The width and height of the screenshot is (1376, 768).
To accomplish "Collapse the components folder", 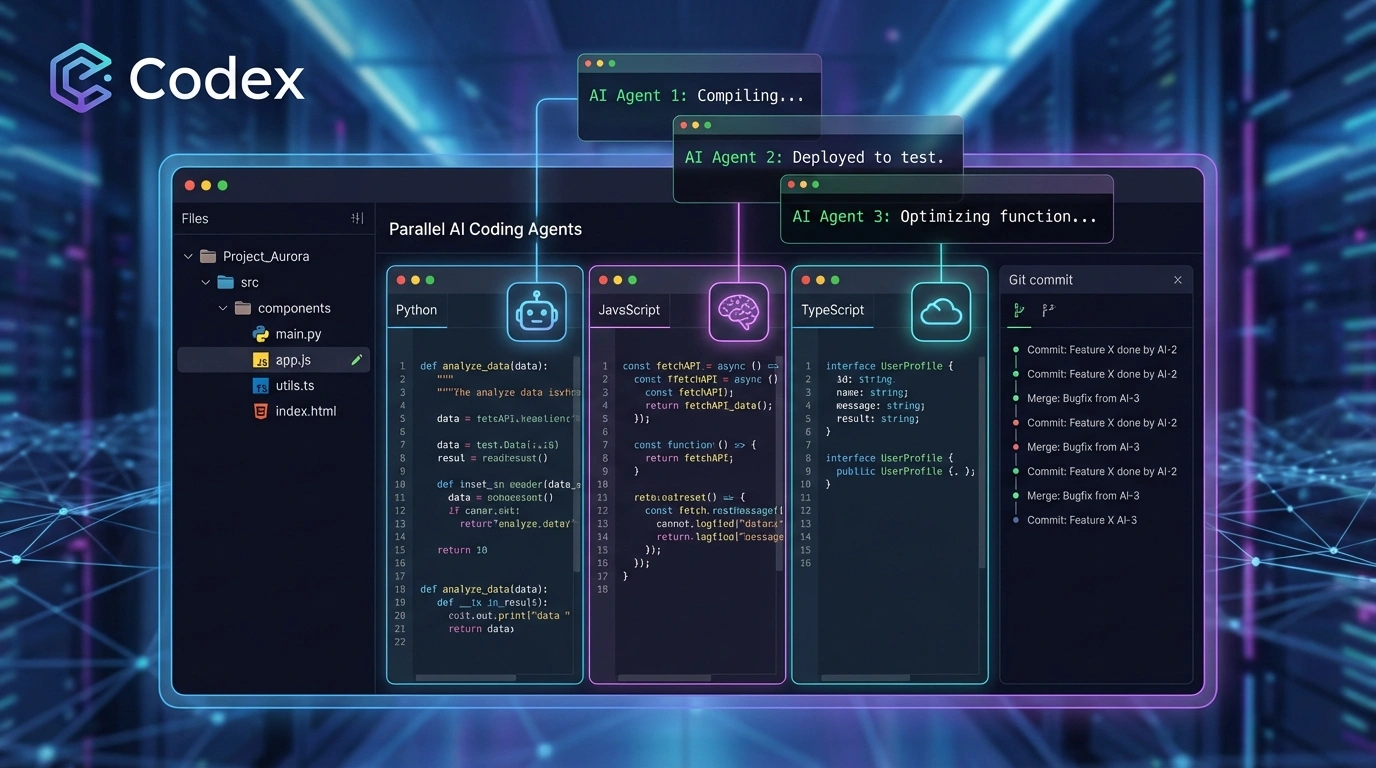I will pyautogui.click(x=223, y=309).
